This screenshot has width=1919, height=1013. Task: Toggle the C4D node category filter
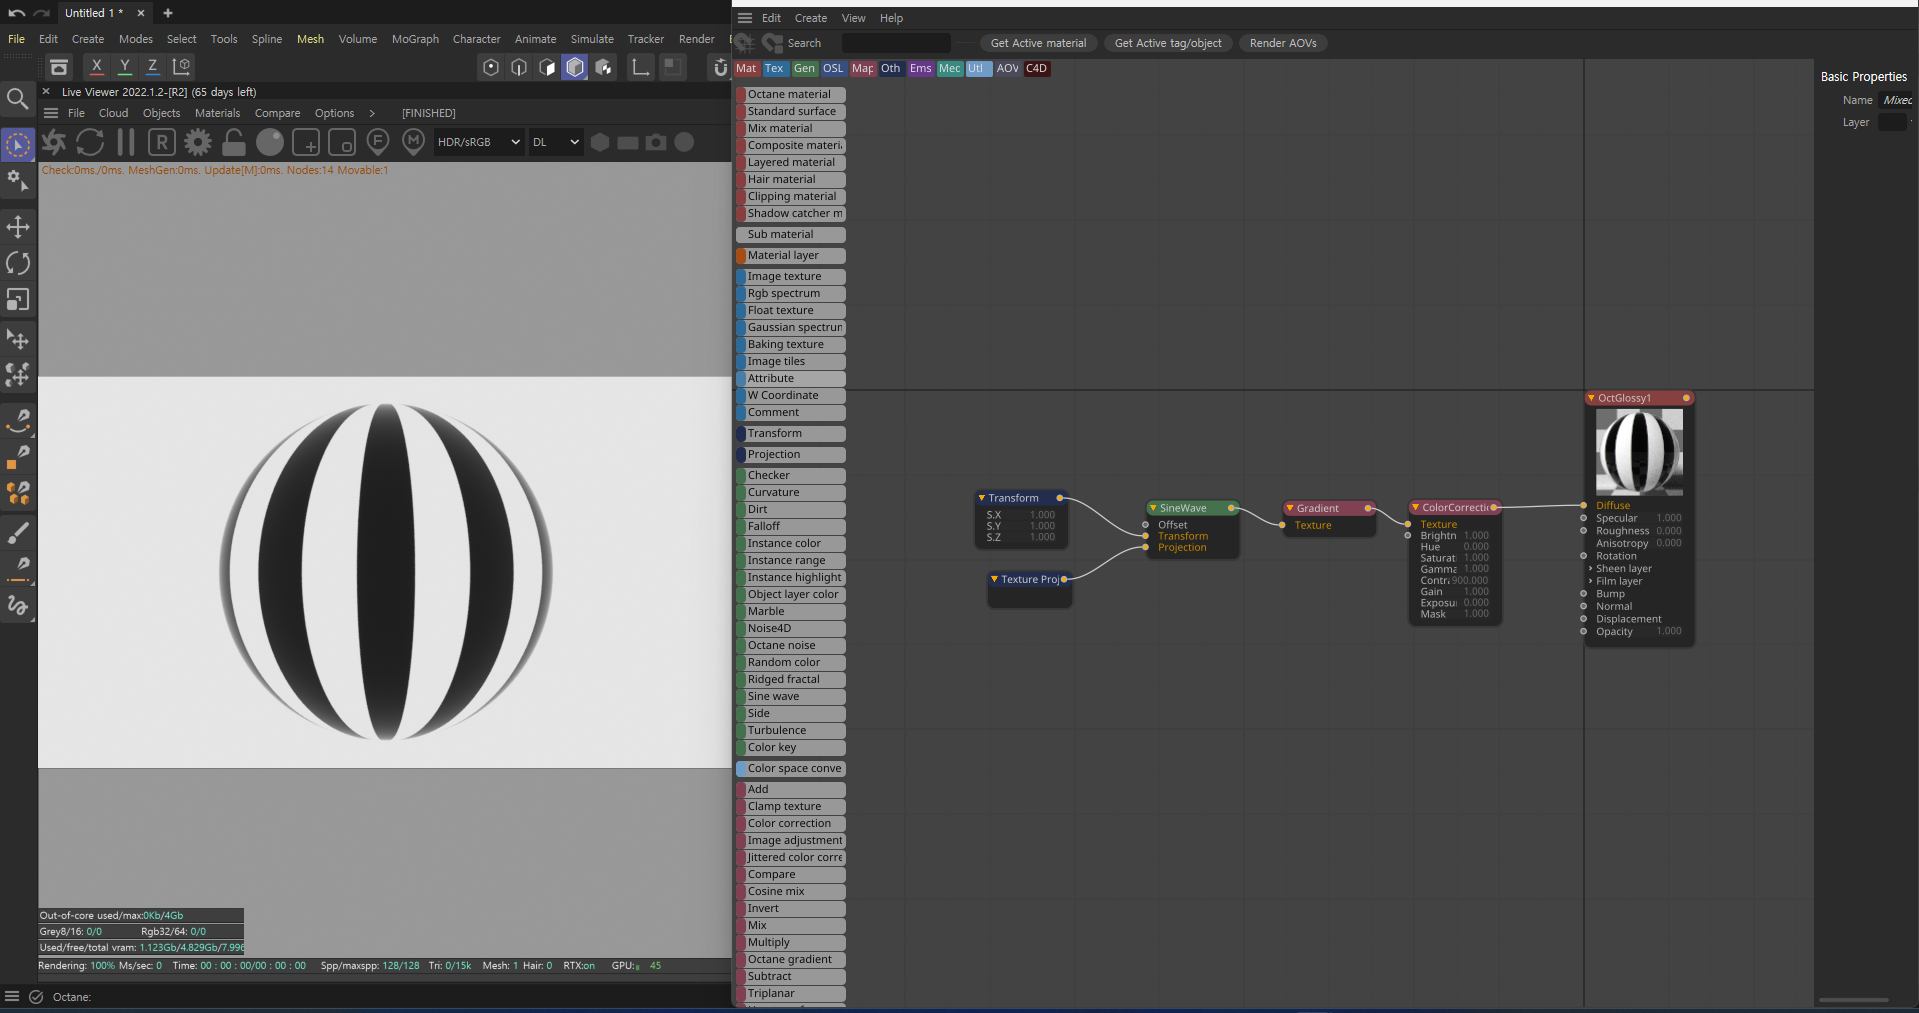pos(1037,69)
